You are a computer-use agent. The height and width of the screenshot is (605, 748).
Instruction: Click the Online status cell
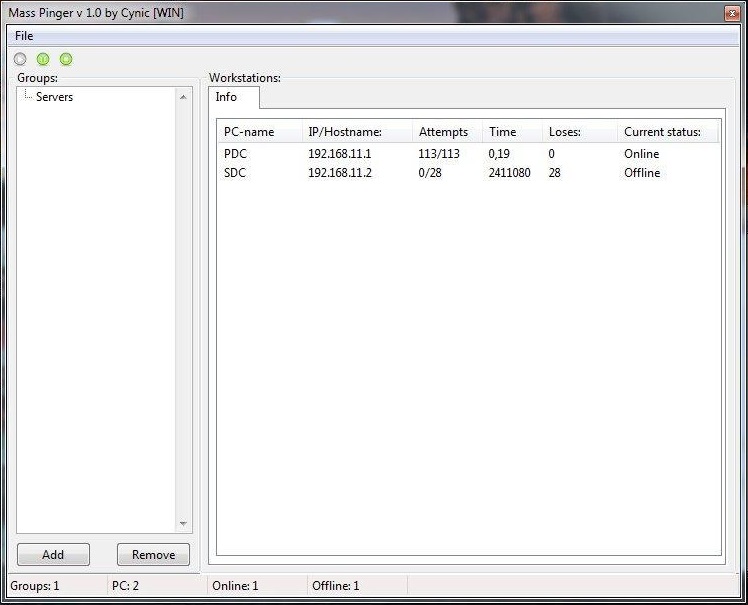(642, 154)
